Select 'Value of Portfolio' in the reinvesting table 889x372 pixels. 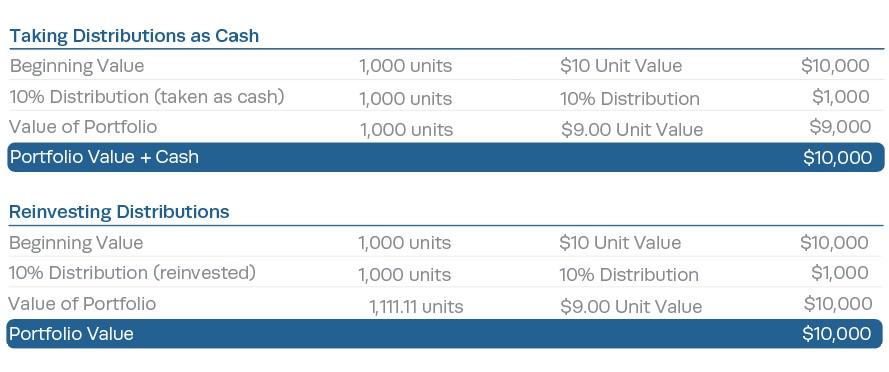[82, 303]
